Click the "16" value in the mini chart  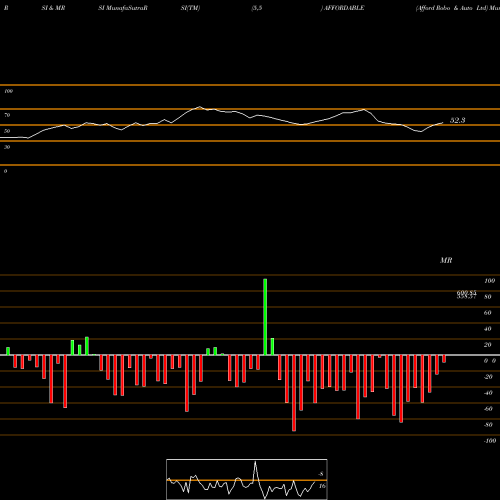322,486
